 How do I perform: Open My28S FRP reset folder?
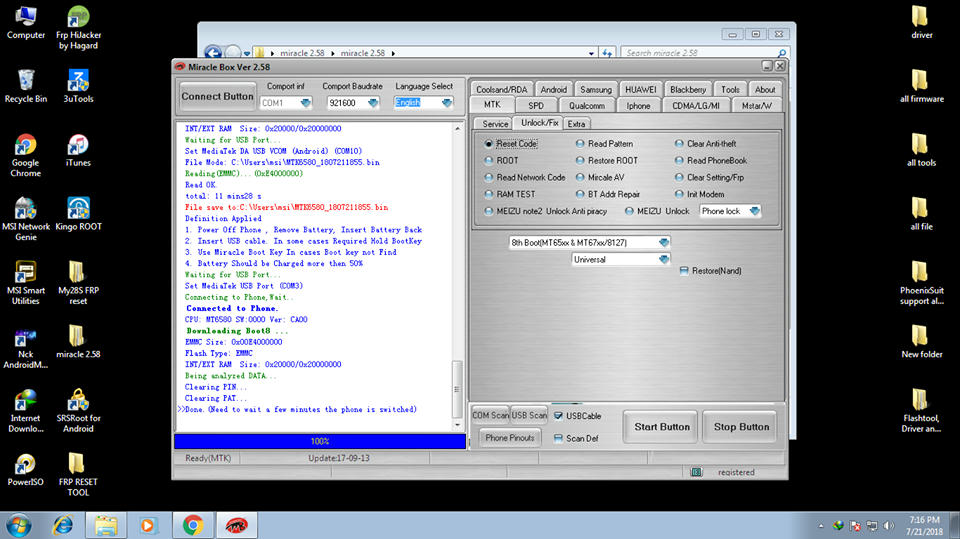click(78, 283)
